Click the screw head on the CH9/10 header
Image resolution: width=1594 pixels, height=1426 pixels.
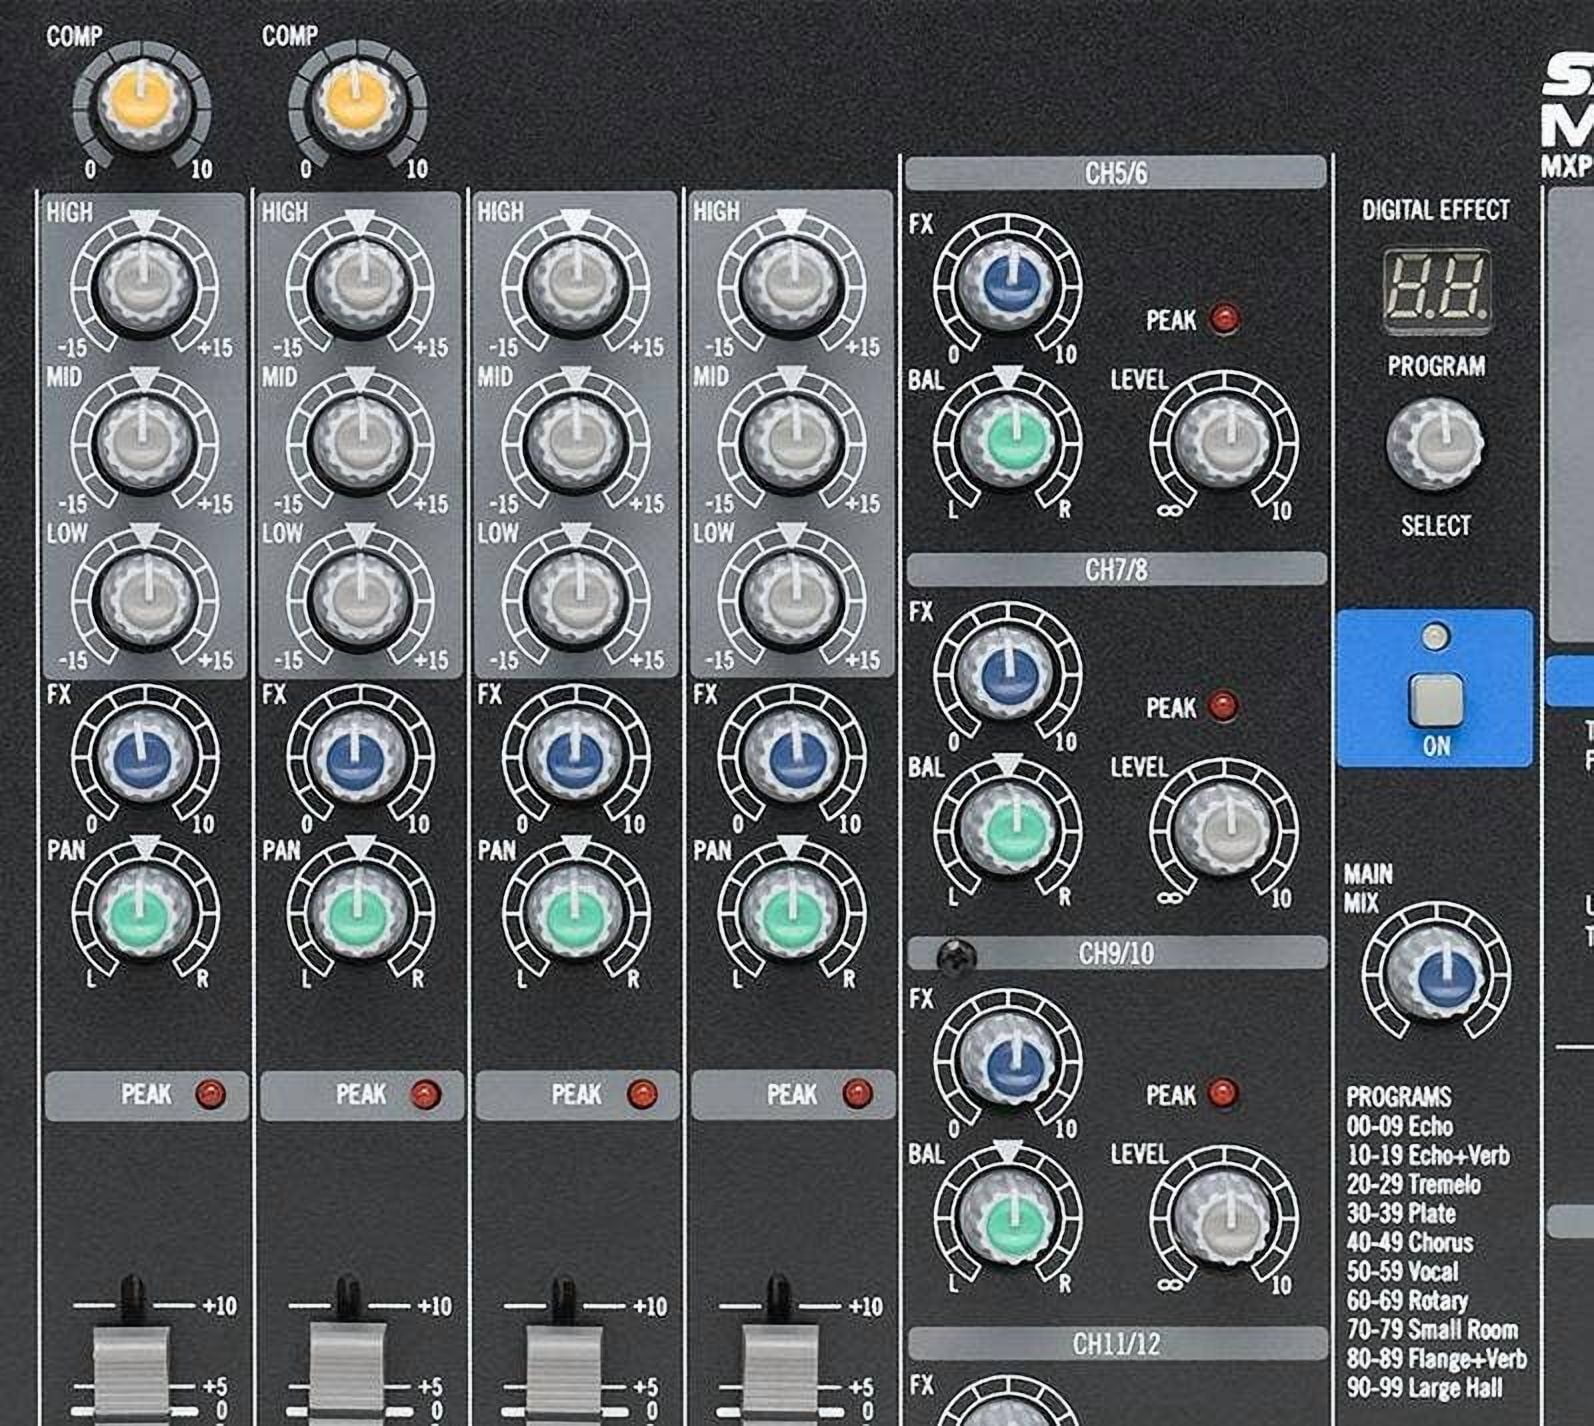[x=953, y=956]
